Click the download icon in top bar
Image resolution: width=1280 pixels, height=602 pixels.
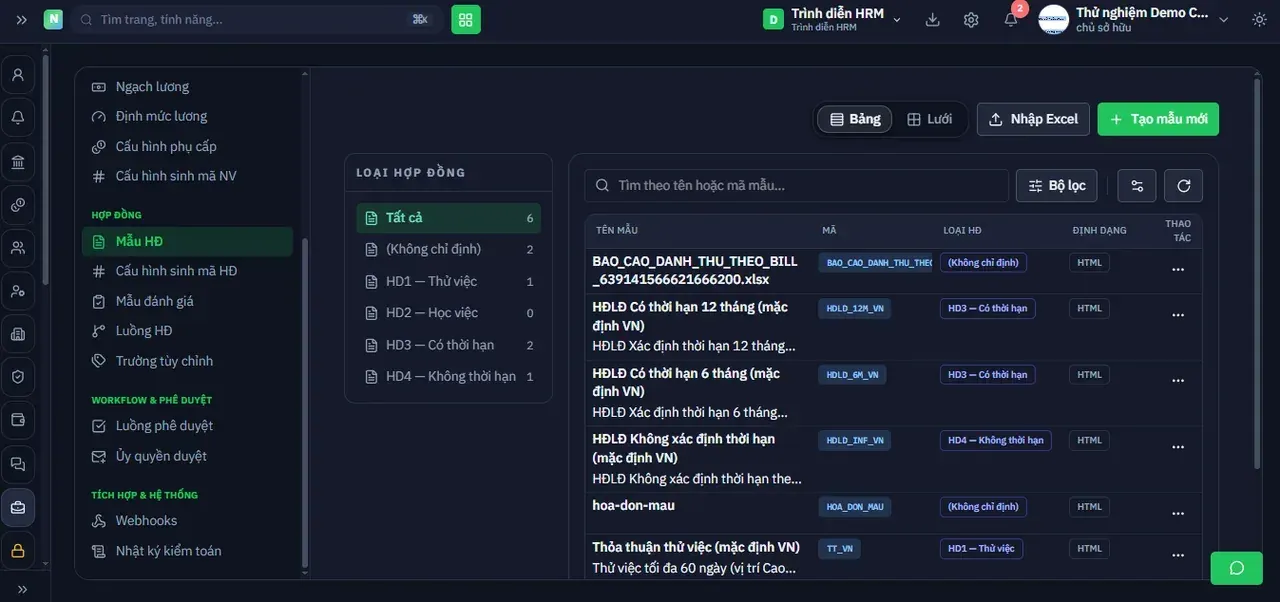click(933, 19)
